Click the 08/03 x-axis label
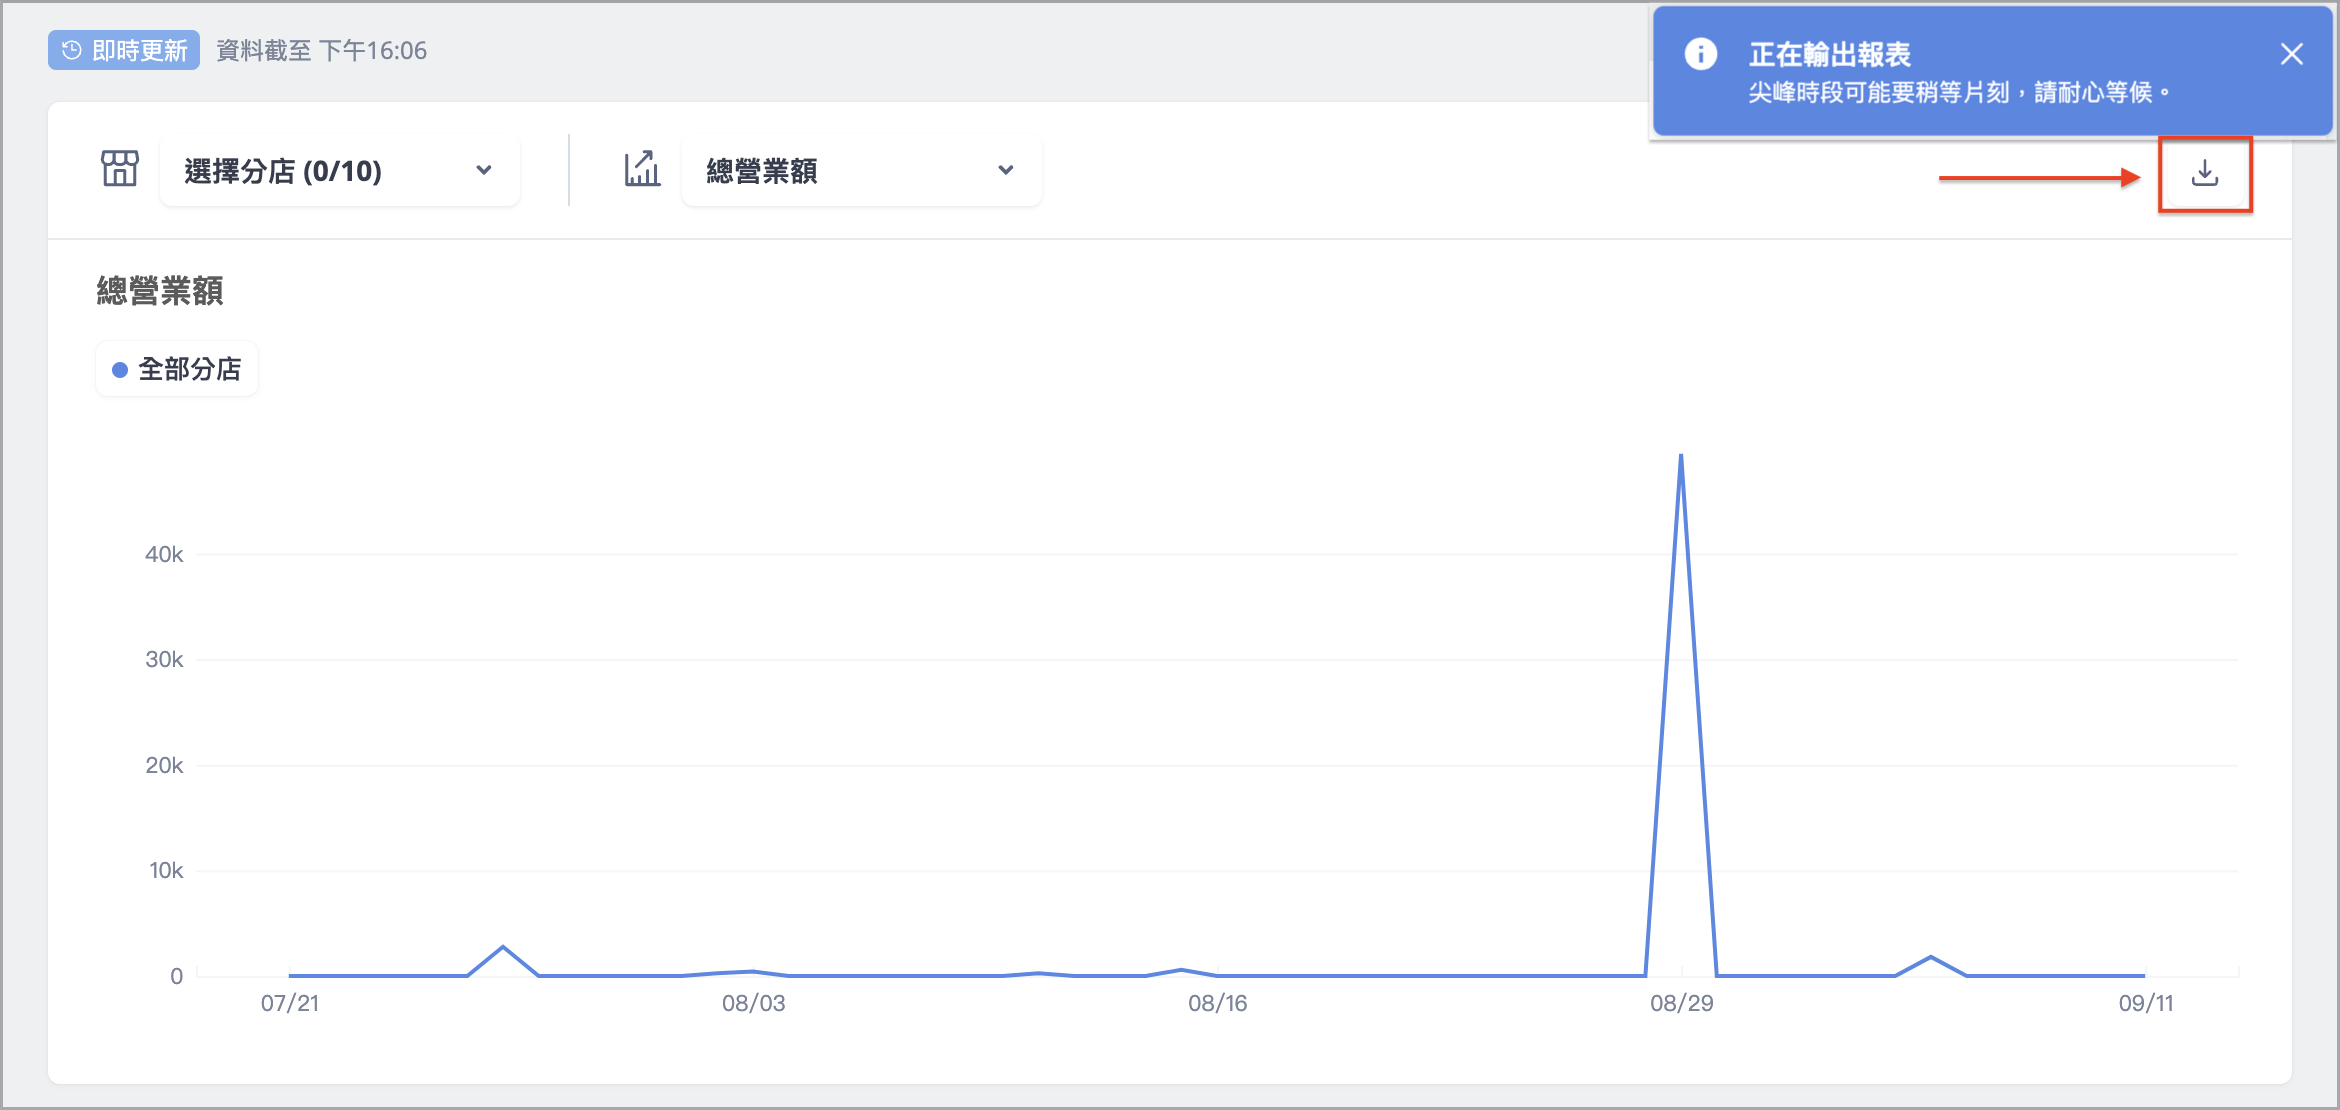This screenshot has height=1110, width=2340. point(754,1003)
